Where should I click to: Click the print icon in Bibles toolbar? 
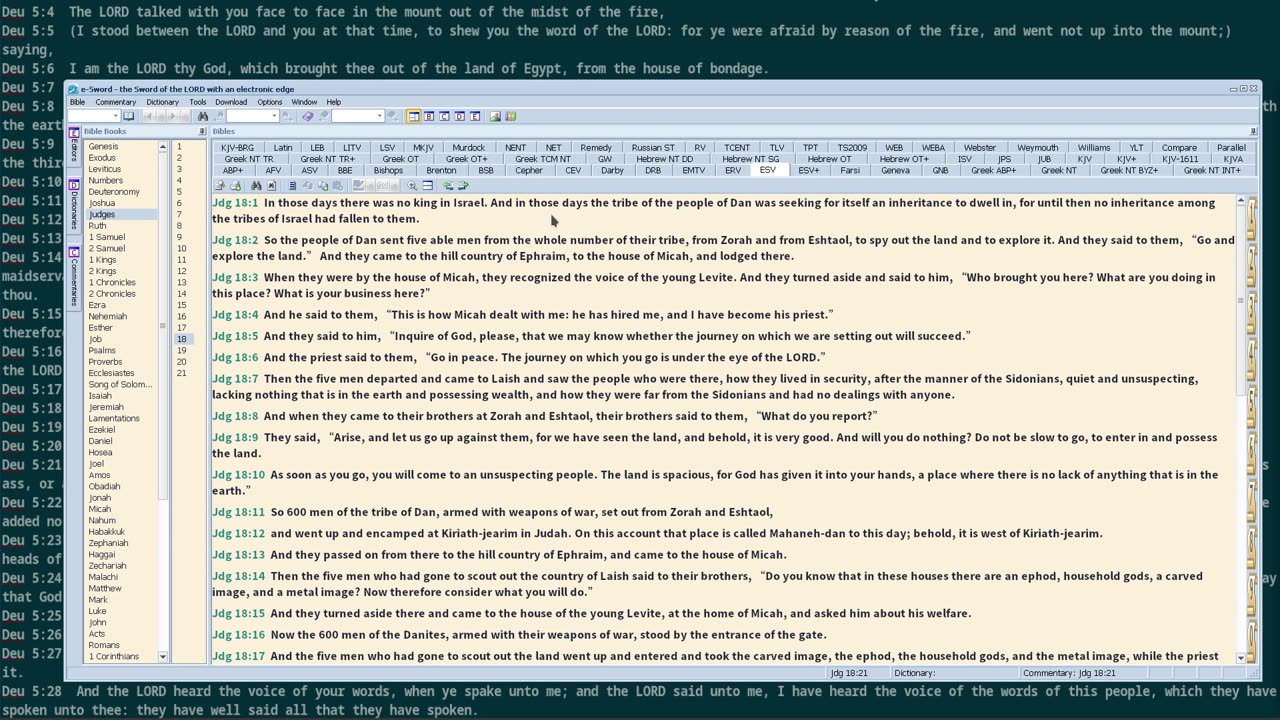(x=235, y=186)
